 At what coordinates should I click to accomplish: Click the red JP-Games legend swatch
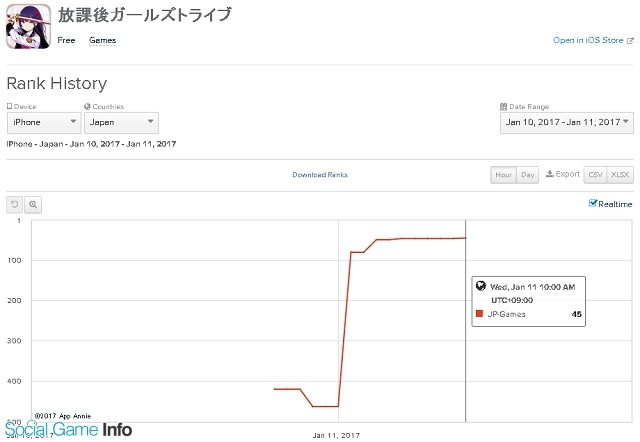pos(480,315)
